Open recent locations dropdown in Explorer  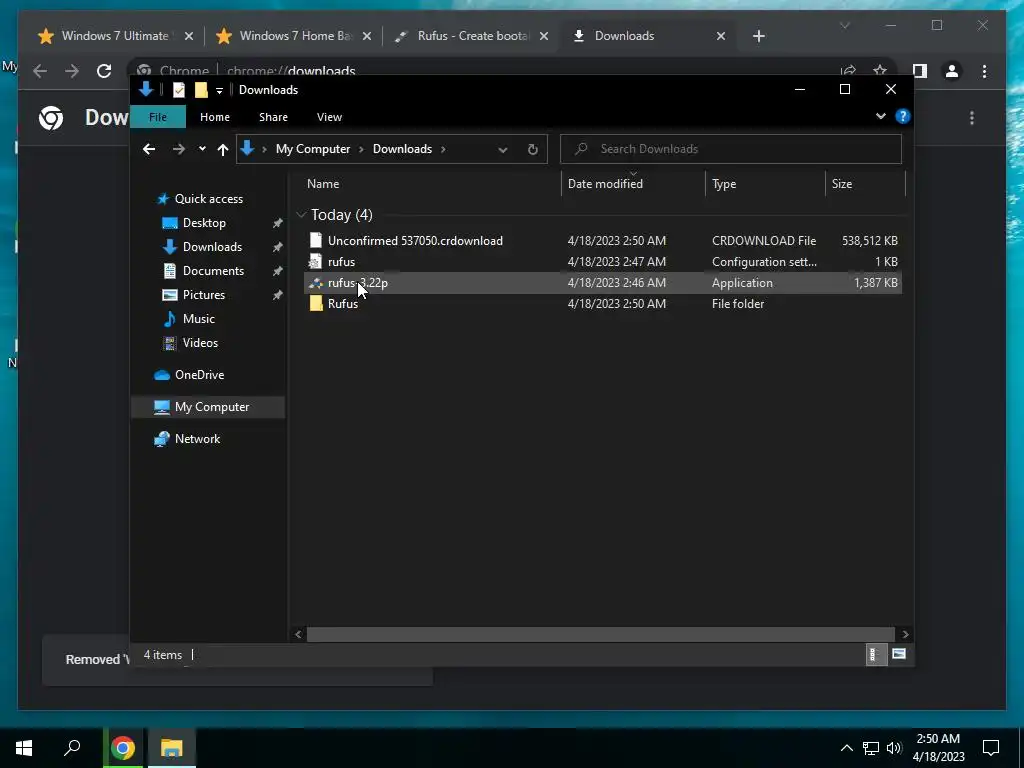click(202, 149)
